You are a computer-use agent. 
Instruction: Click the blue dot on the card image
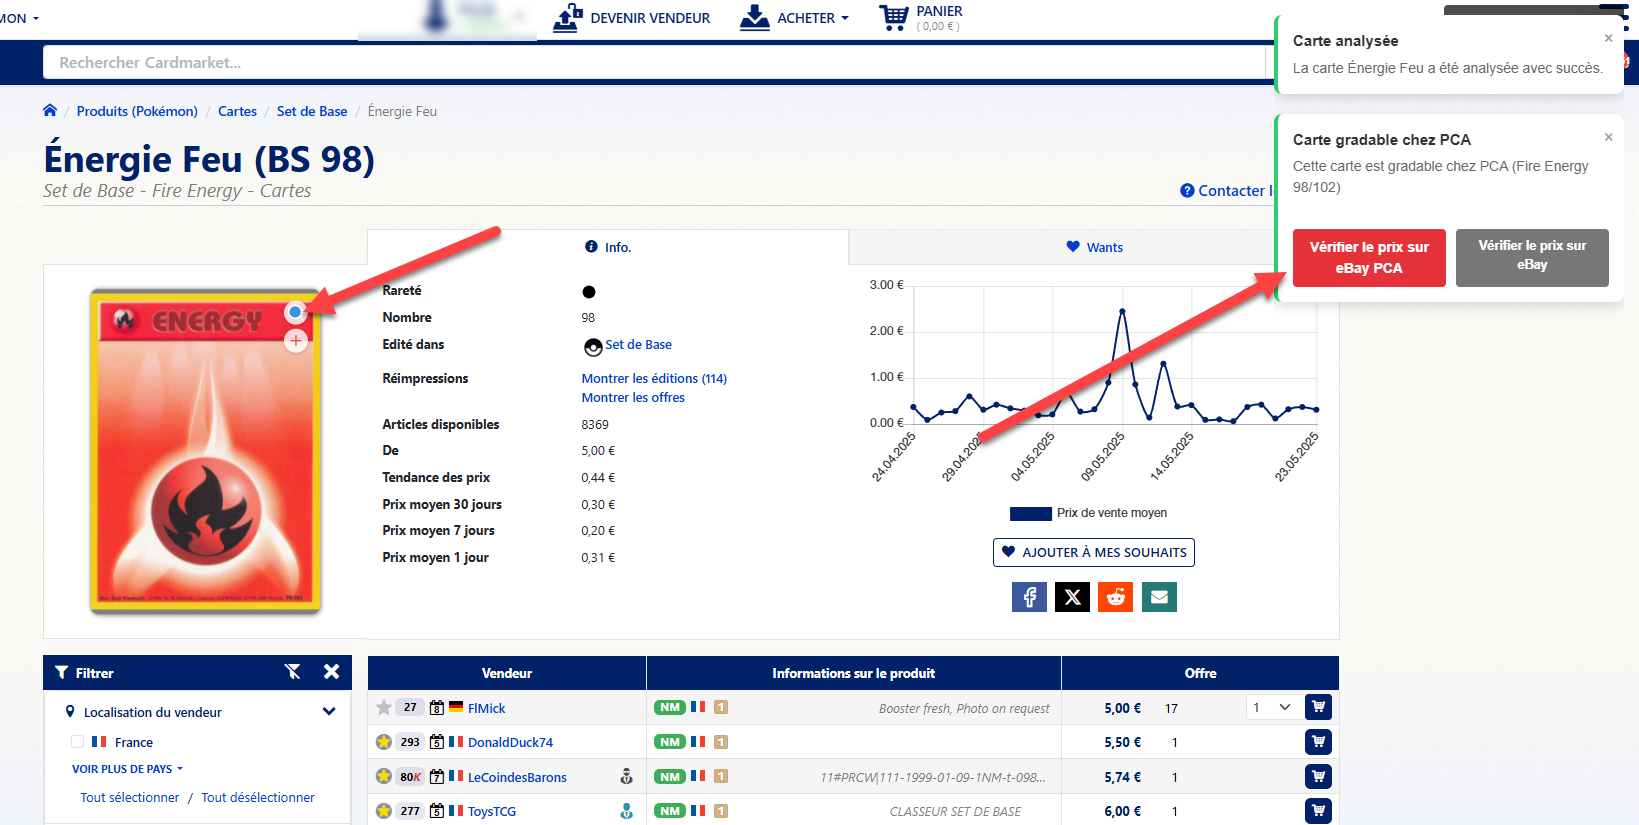295,313
